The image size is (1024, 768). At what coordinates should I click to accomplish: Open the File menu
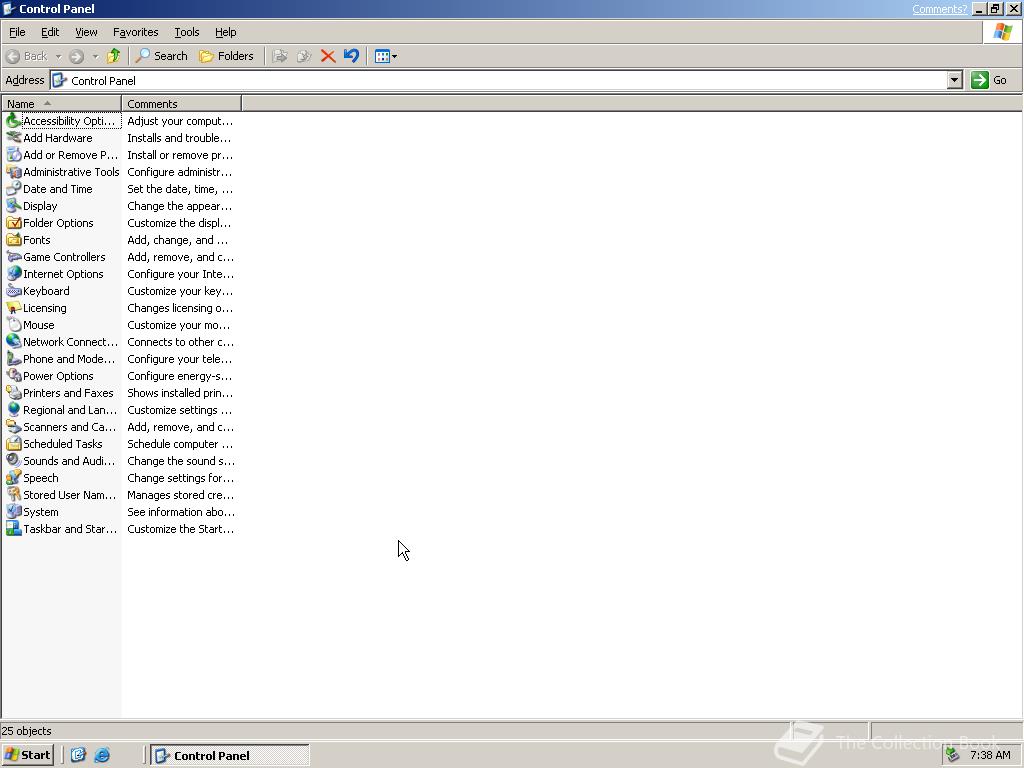tap(17, 32)
